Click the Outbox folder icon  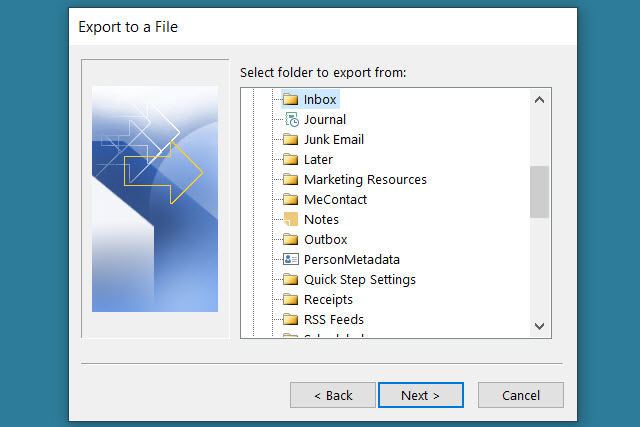click(x=291, y=240)
